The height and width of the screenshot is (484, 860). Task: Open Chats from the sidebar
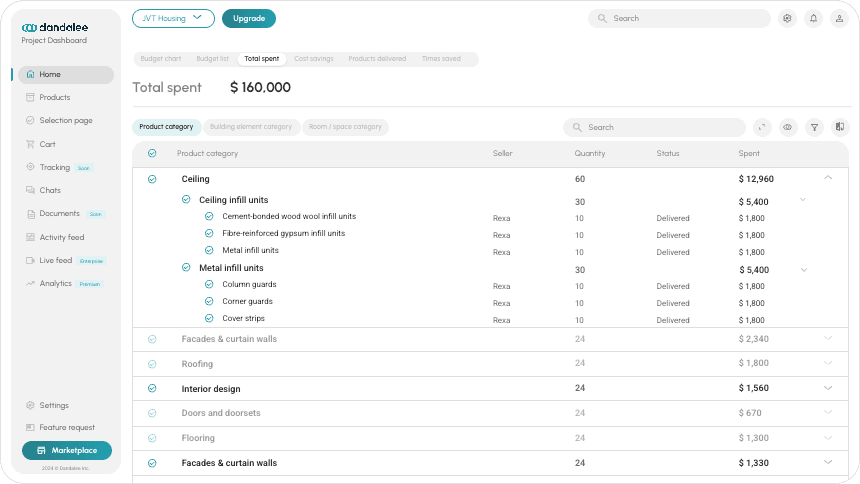50,190
